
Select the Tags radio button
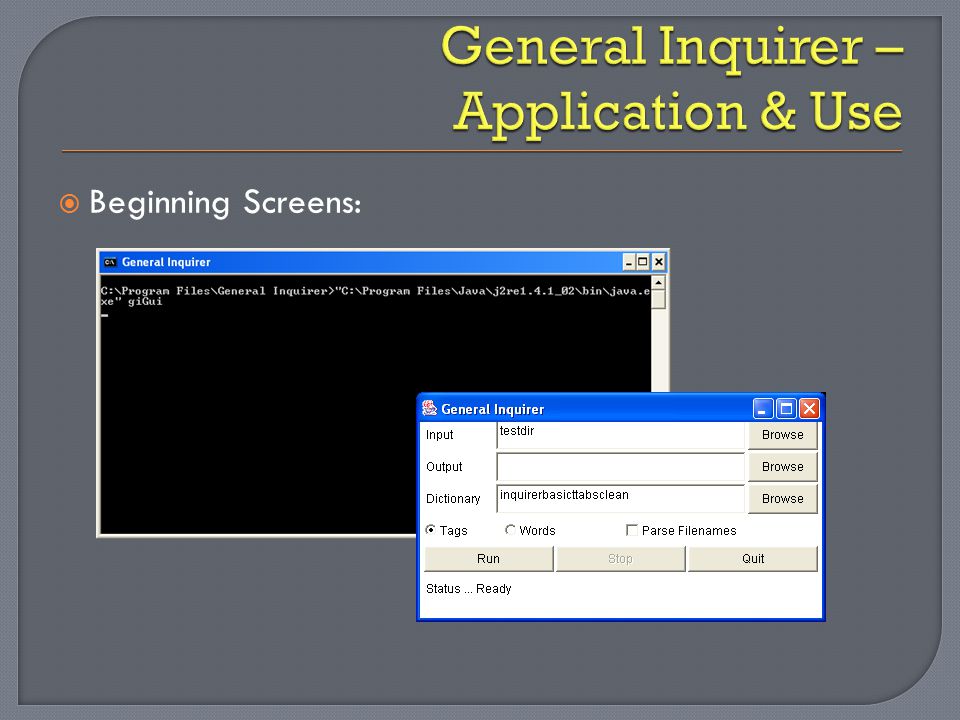[431, 530]
